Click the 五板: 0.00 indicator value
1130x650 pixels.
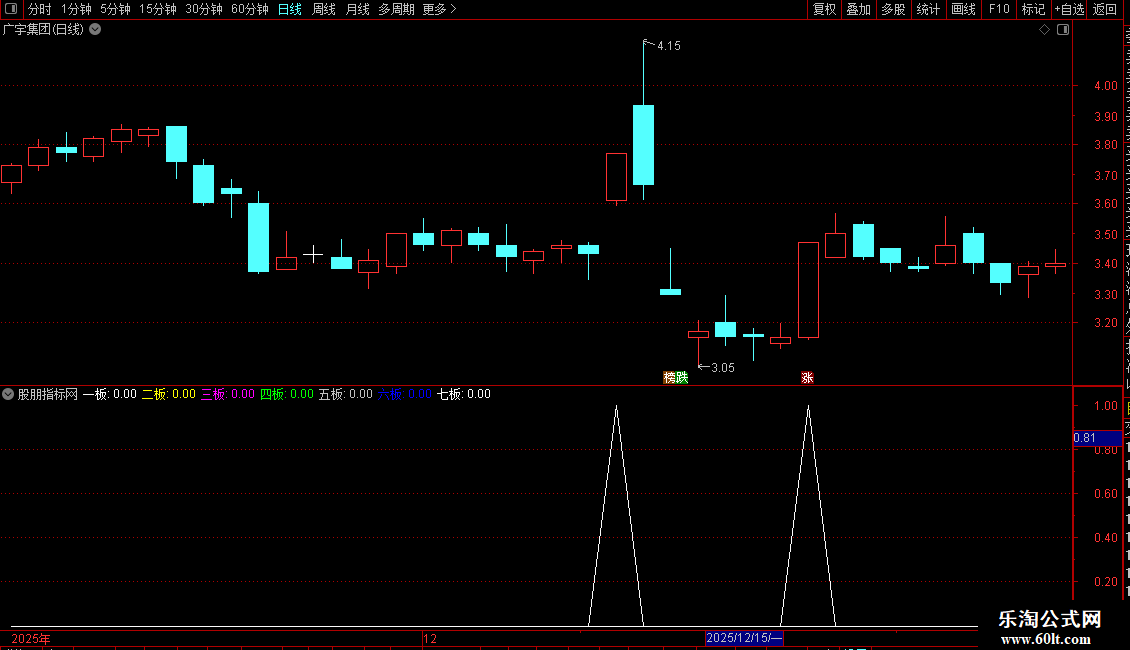tap(346, 394)
